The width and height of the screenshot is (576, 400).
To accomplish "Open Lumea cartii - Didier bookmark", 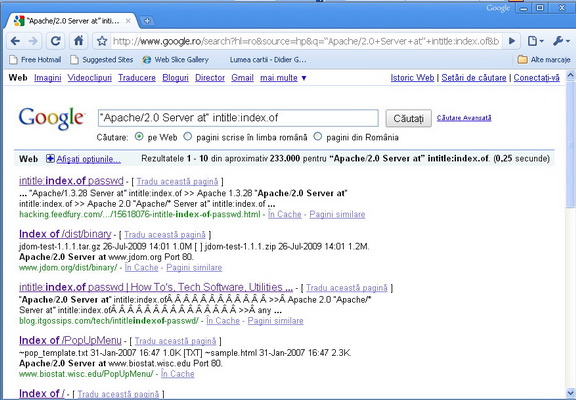I will 268,60.
